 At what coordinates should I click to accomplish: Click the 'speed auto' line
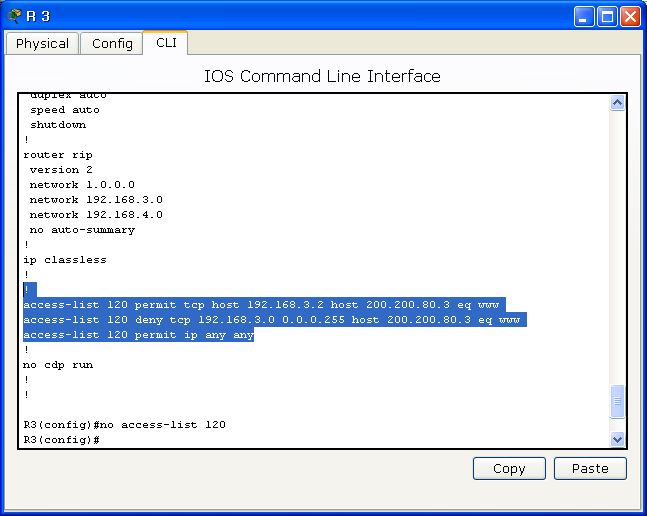pos(65,110)
